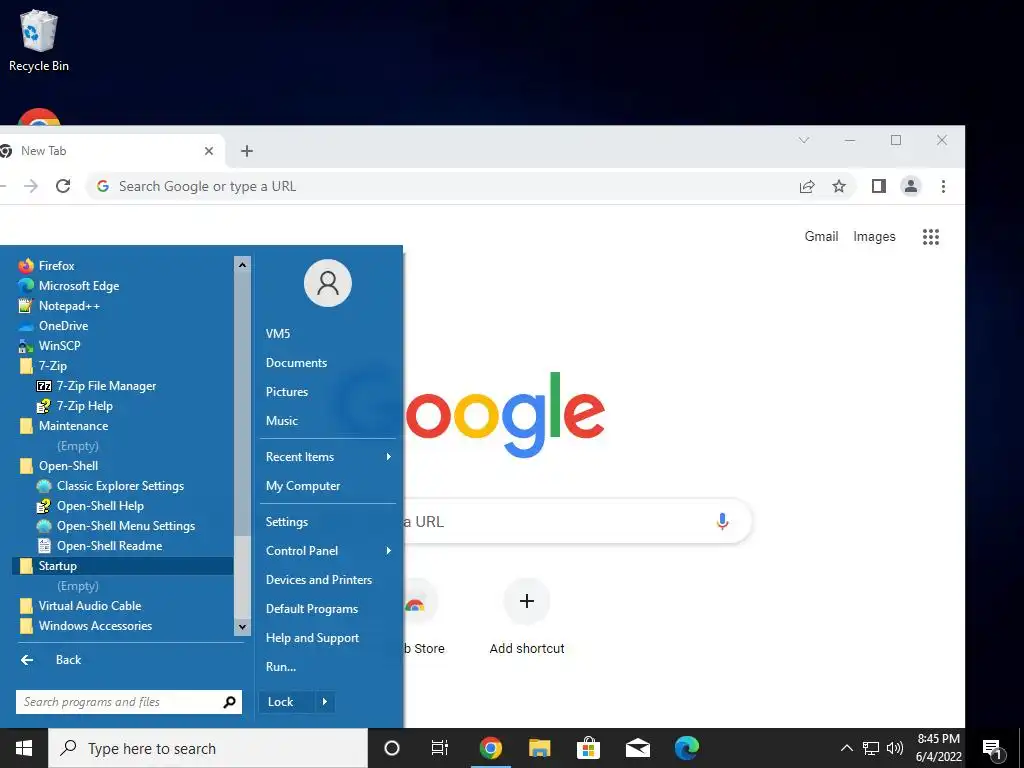Open the Images link
The height and width of the screenshot is (768, 1024).
(x=874, y=236)
